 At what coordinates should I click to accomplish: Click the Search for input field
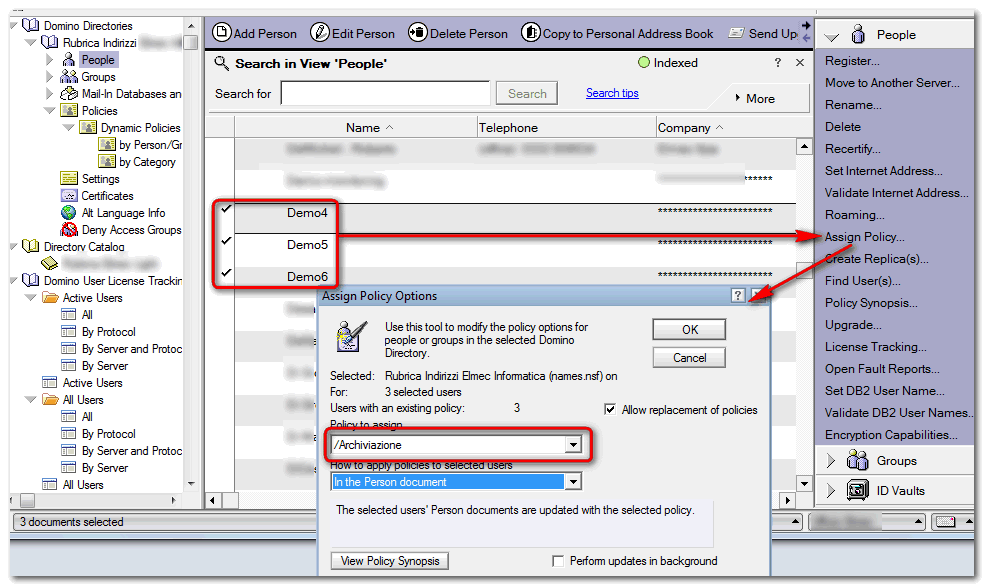pos(385,93)
